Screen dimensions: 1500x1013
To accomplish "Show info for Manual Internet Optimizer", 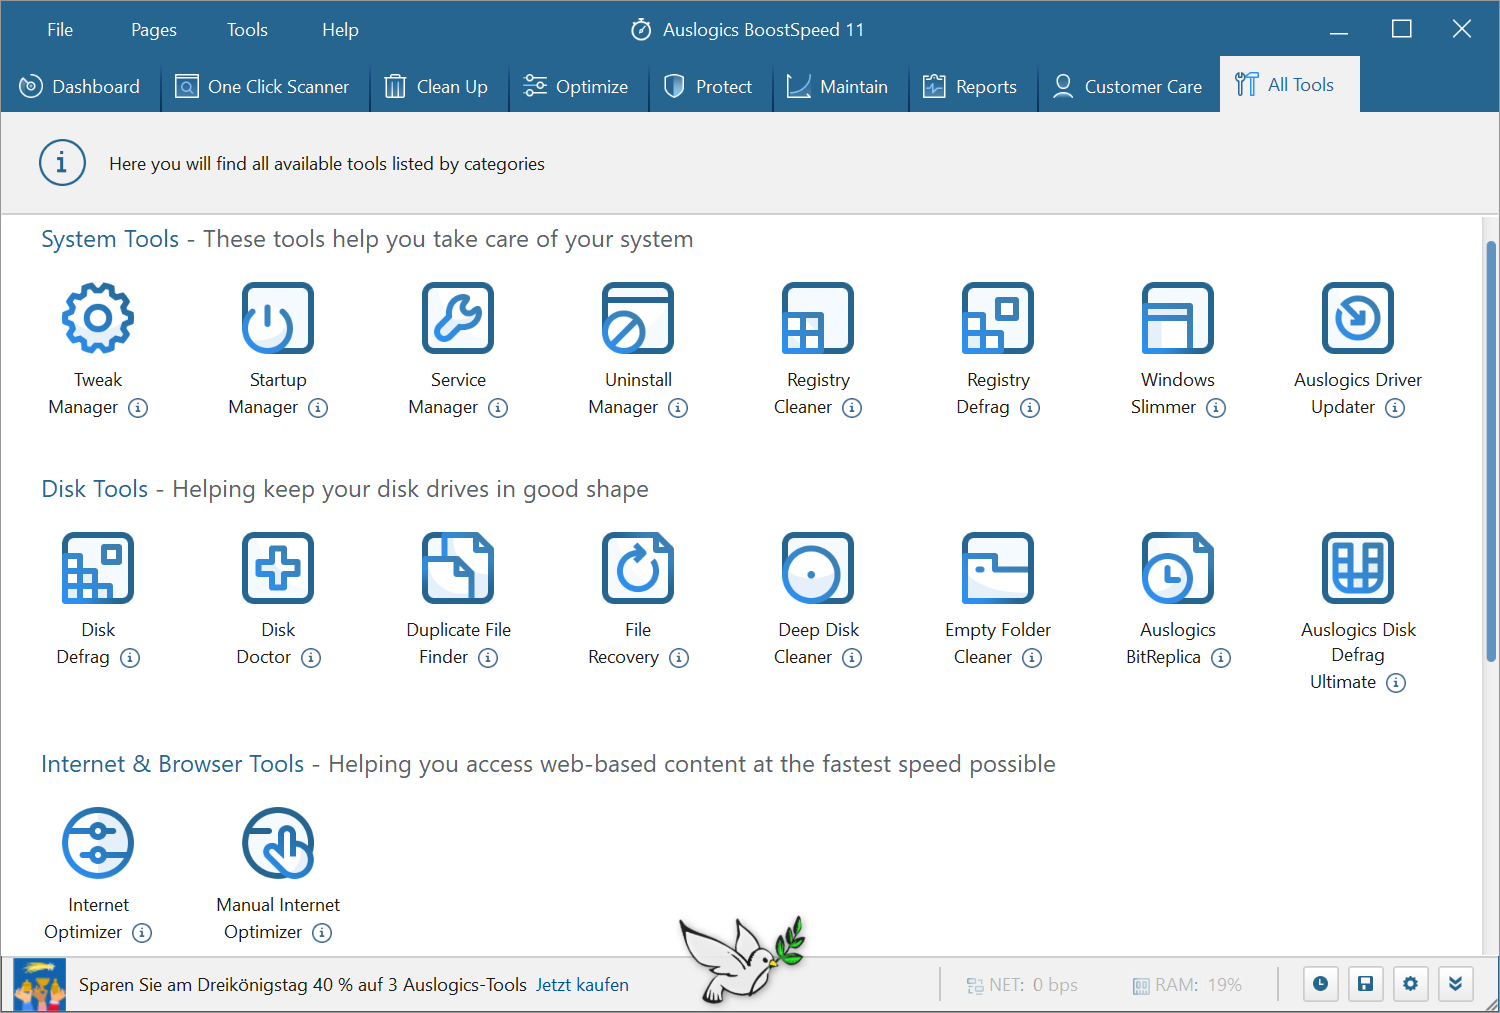I will tap(322, 933).
